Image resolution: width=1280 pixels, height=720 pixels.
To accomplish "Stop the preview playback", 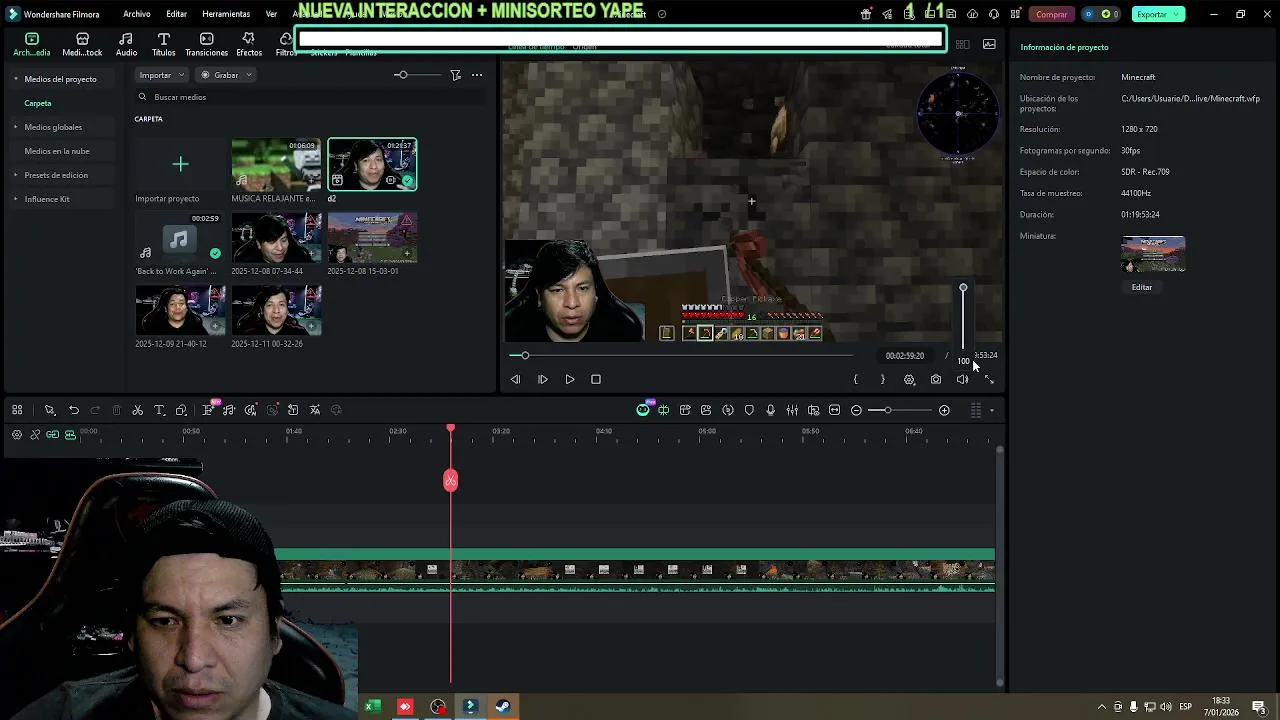I will (x=596, y=379).
